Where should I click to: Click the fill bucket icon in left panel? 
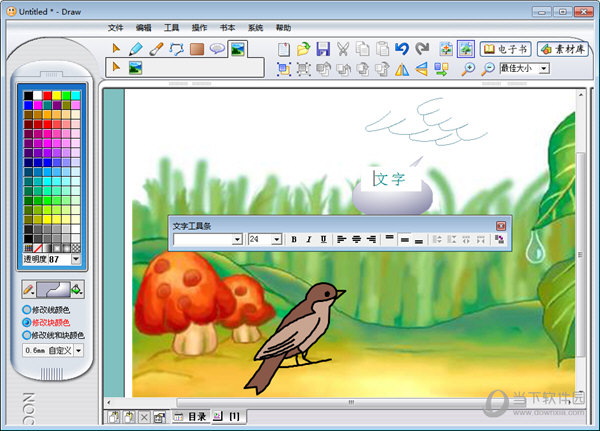(77, 289)
